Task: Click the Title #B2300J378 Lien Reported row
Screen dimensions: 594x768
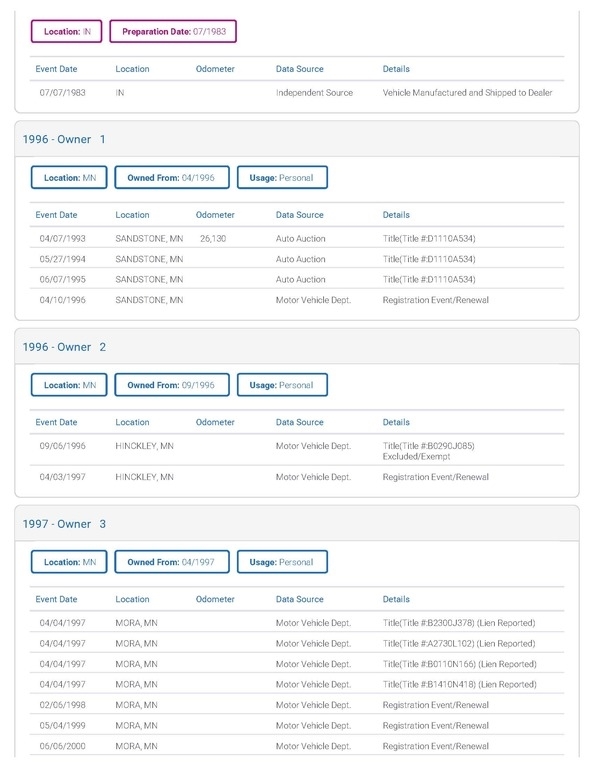Action: [x=297, y=623]
